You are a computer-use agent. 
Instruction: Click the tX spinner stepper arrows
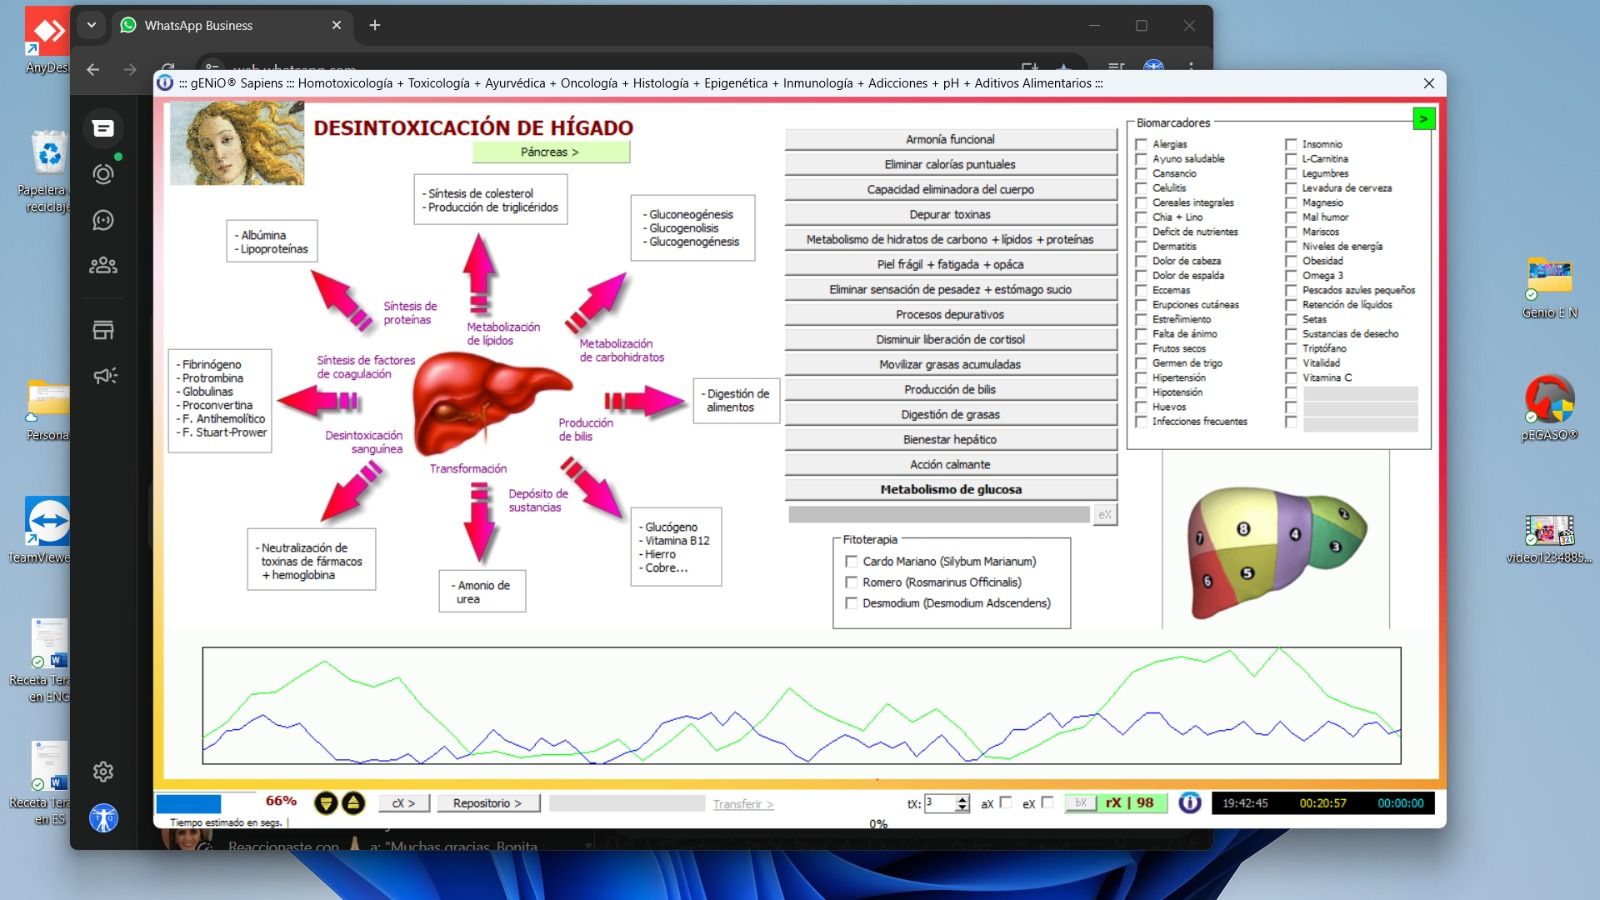click(x=963, y=803)
